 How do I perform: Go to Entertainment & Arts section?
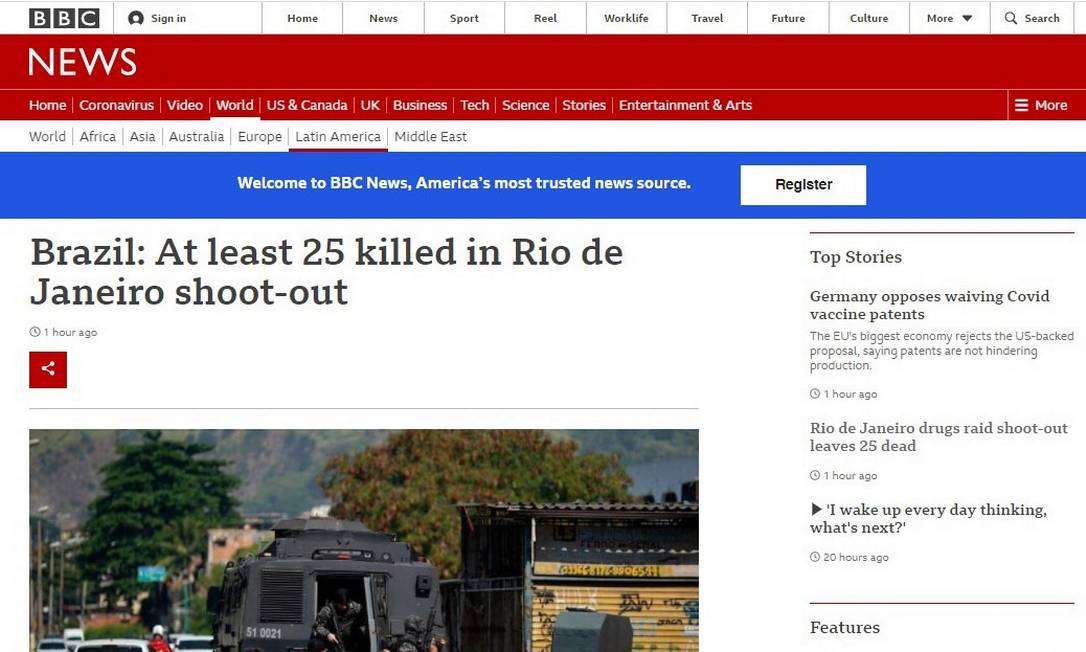pyautogui.click(x=685, y=105)
